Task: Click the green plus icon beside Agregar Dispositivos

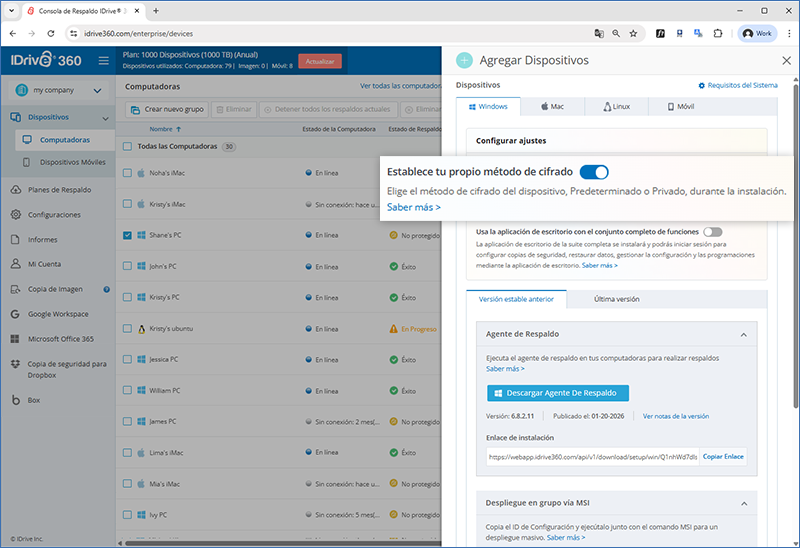Action: [464, 60]
